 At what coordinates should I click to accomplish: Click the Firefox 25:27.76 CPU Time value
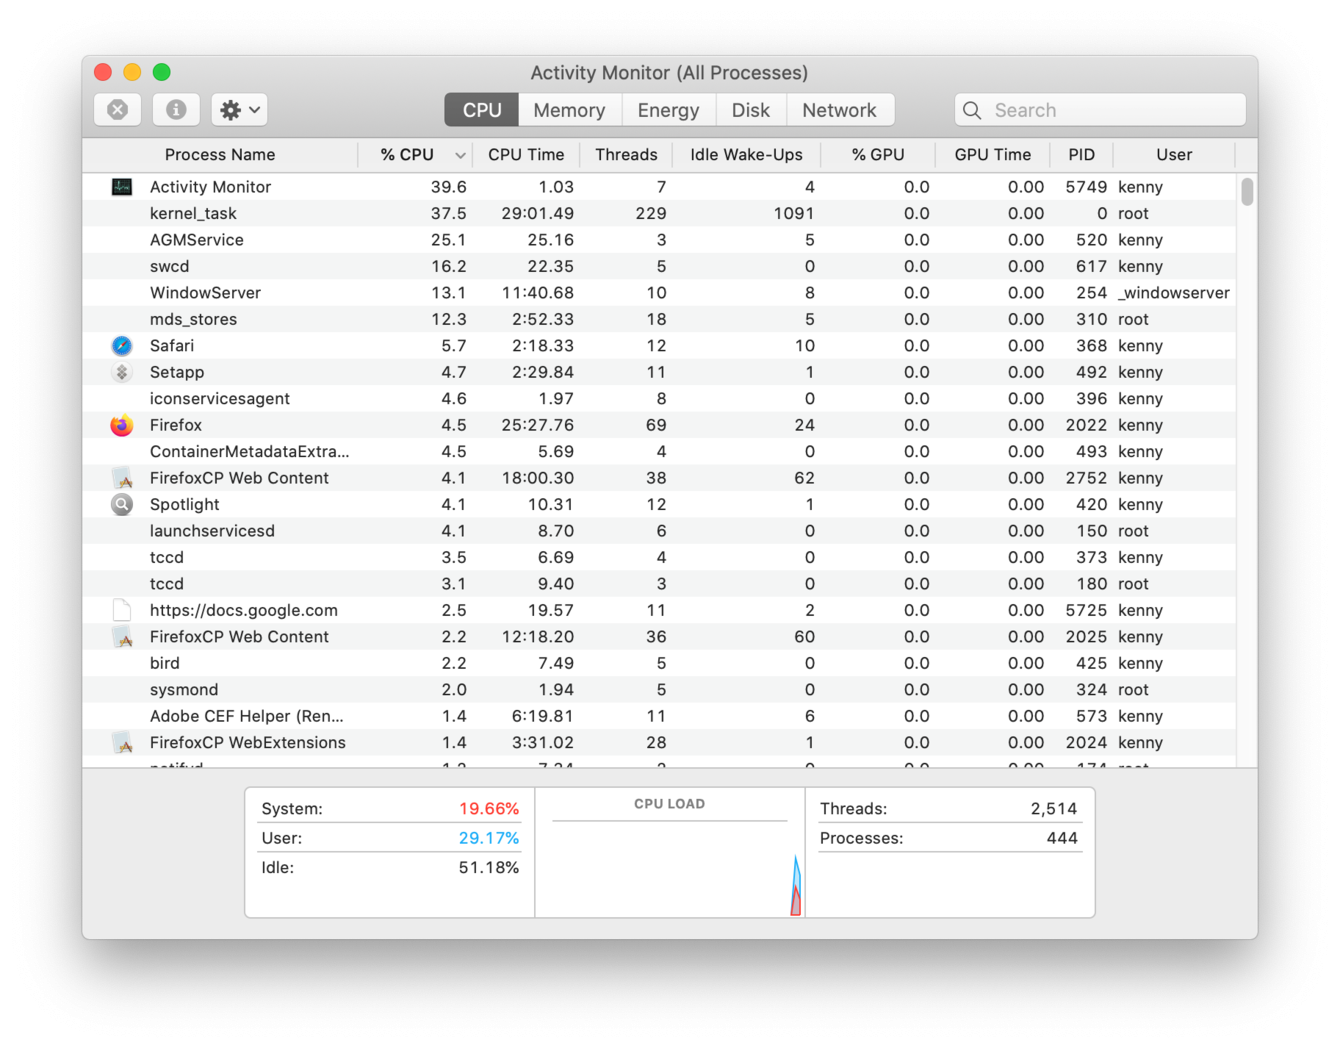(538, 425)
